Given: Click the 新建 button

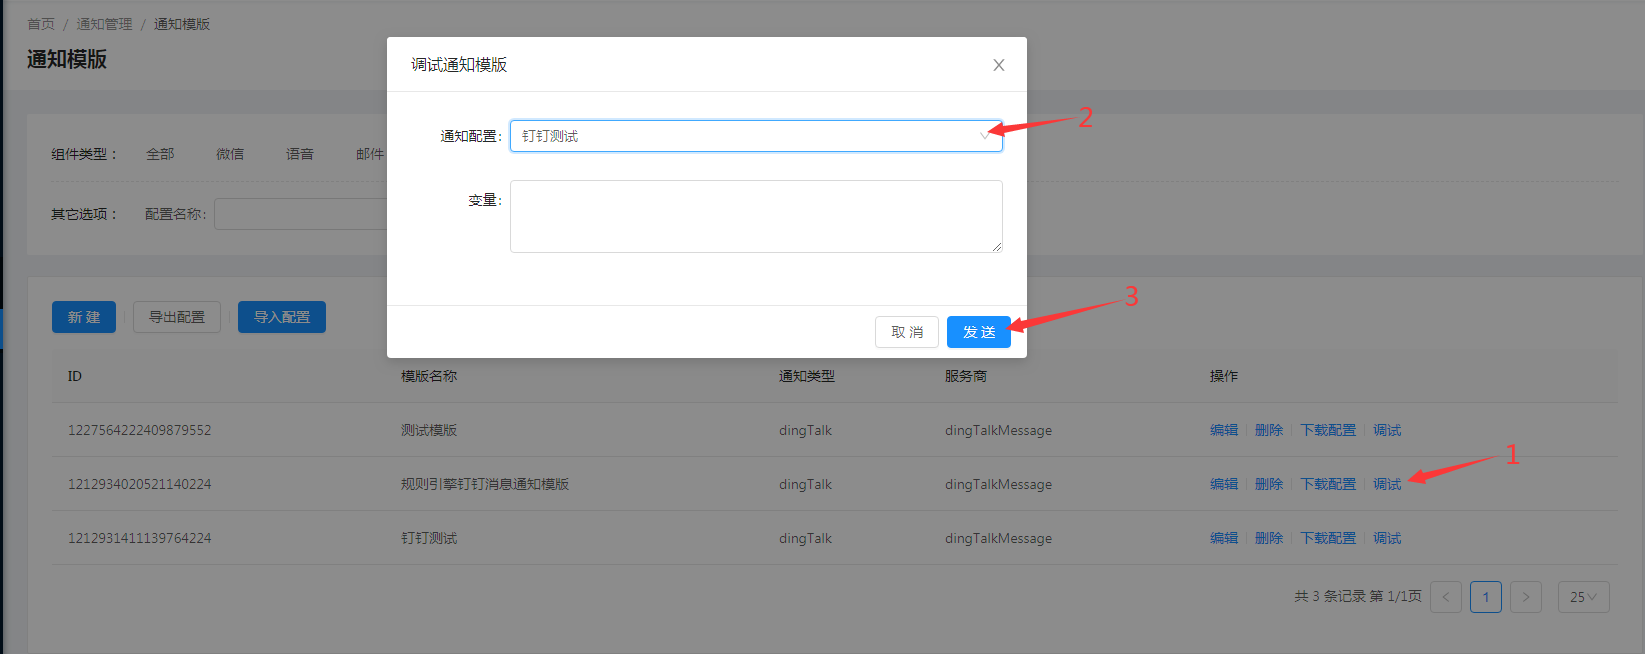Looking at the screenshot, I should [84, 317].
